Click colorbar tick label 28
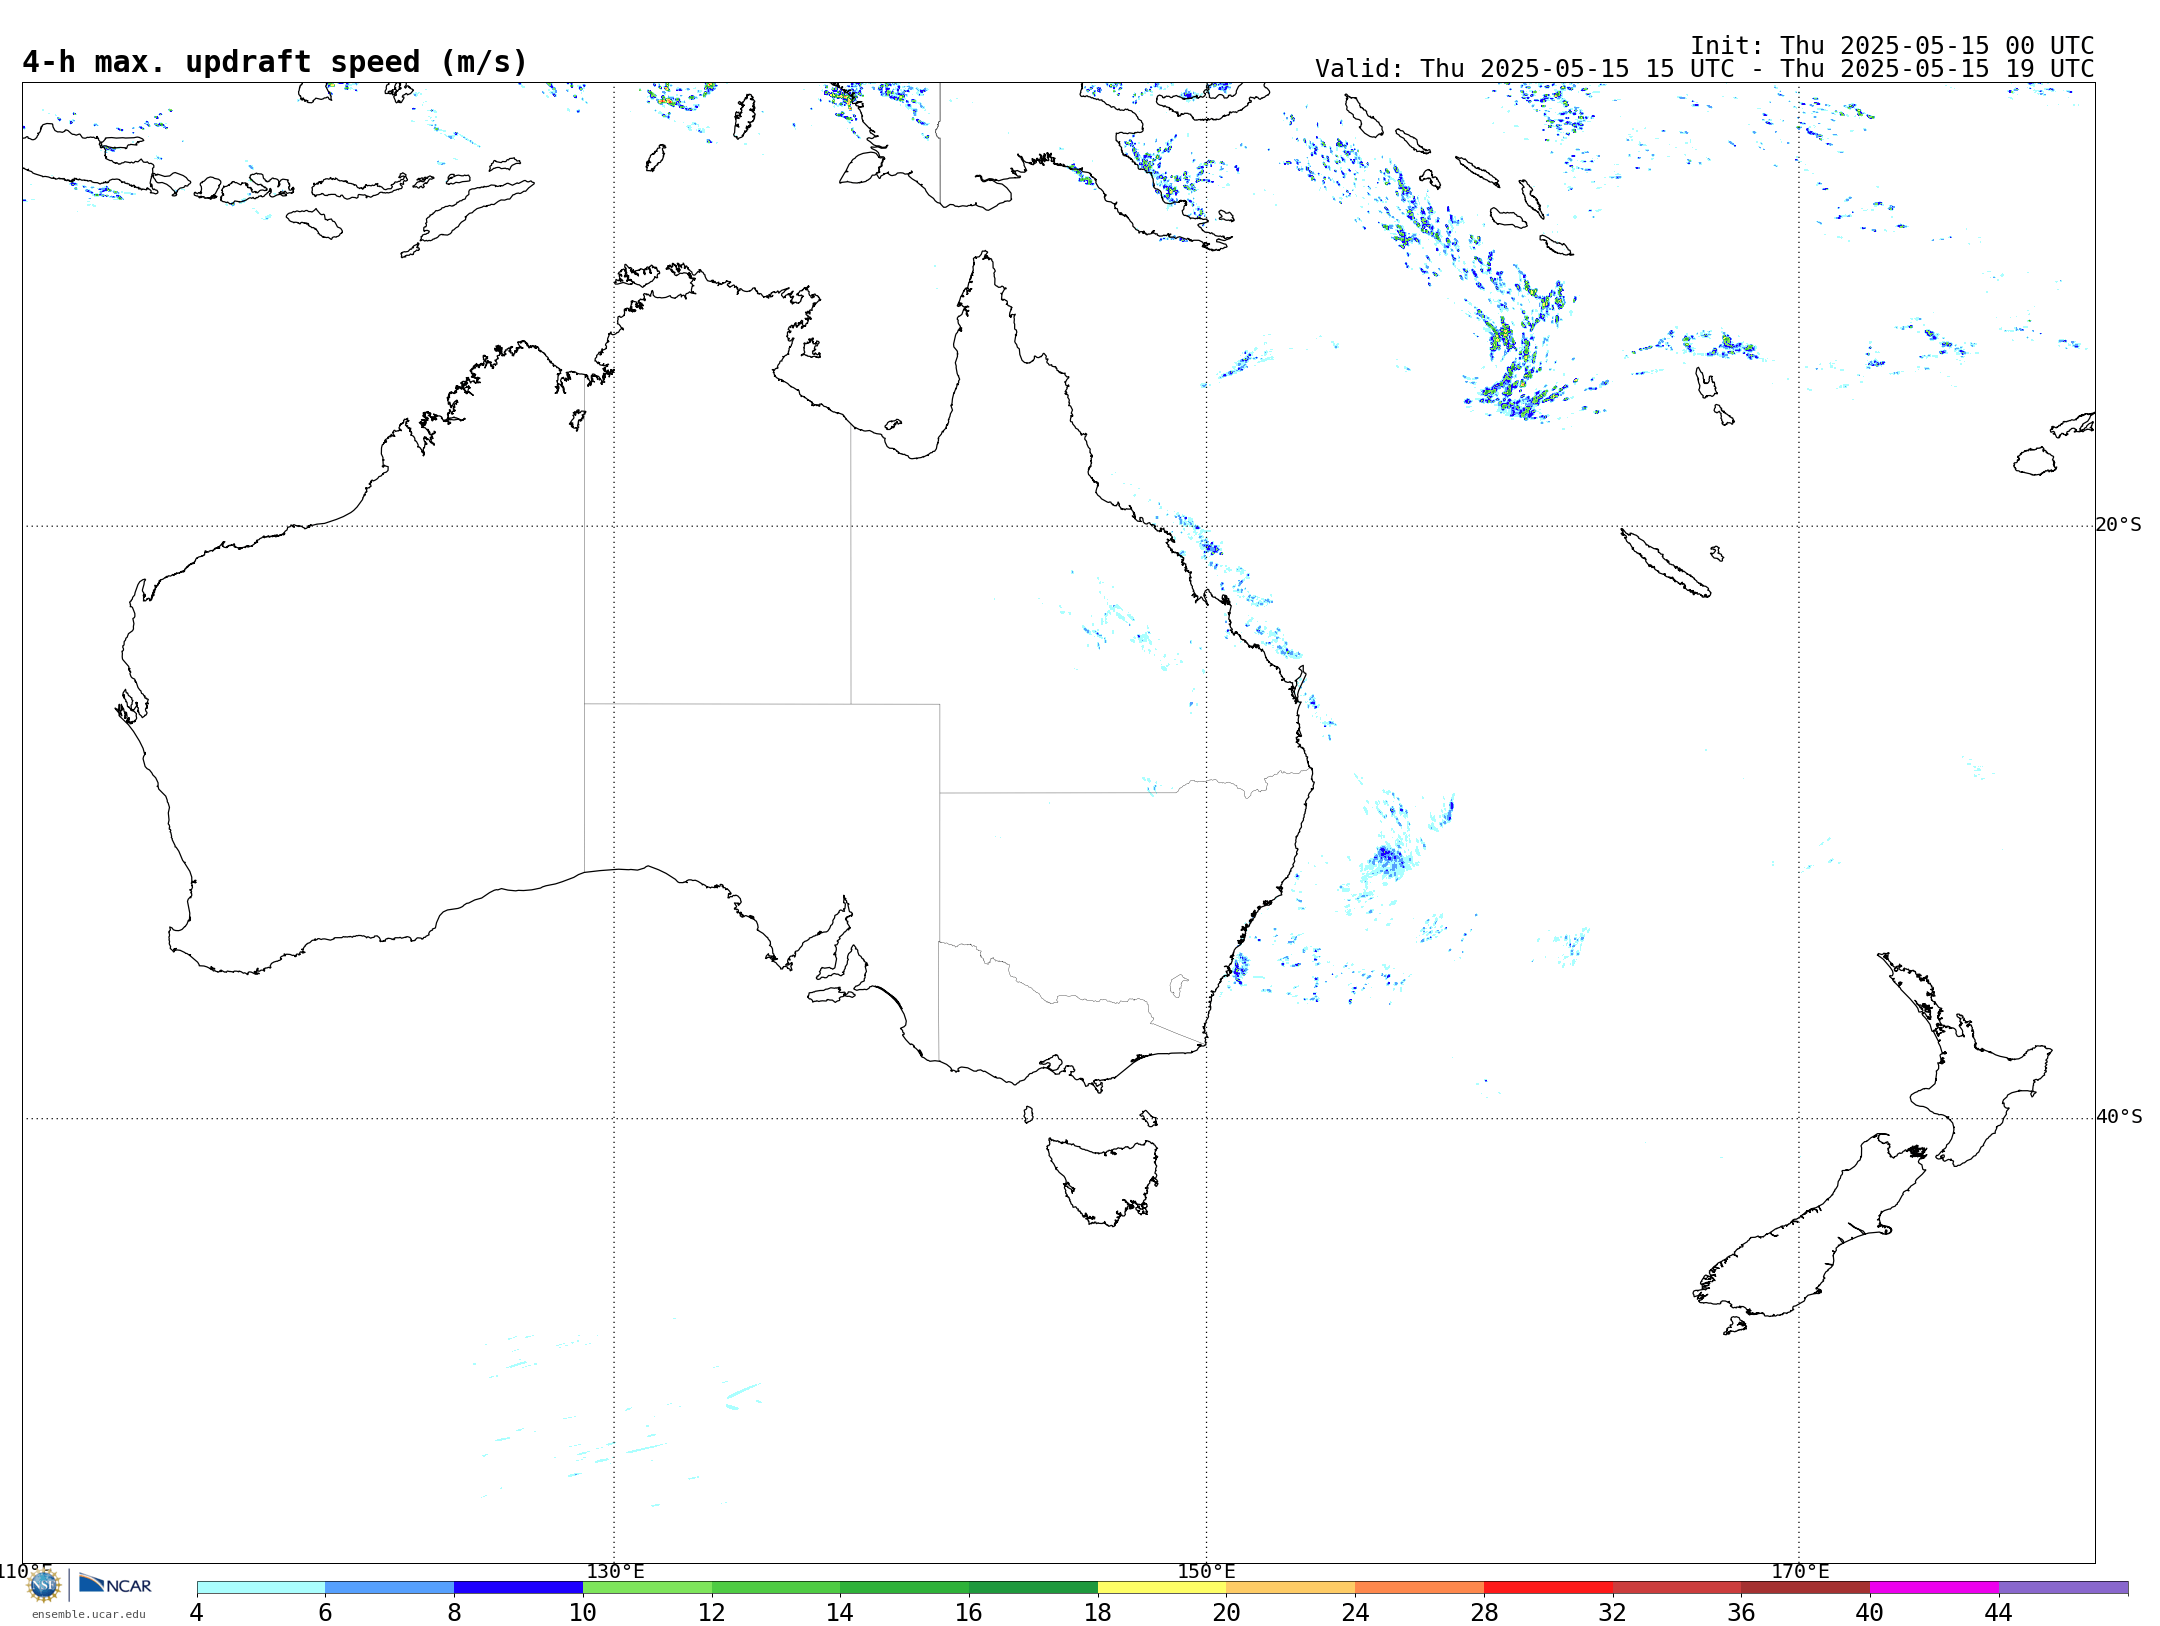Image resolution: width=2160 pixels, height=1626 pixels. point(1484,1613)
